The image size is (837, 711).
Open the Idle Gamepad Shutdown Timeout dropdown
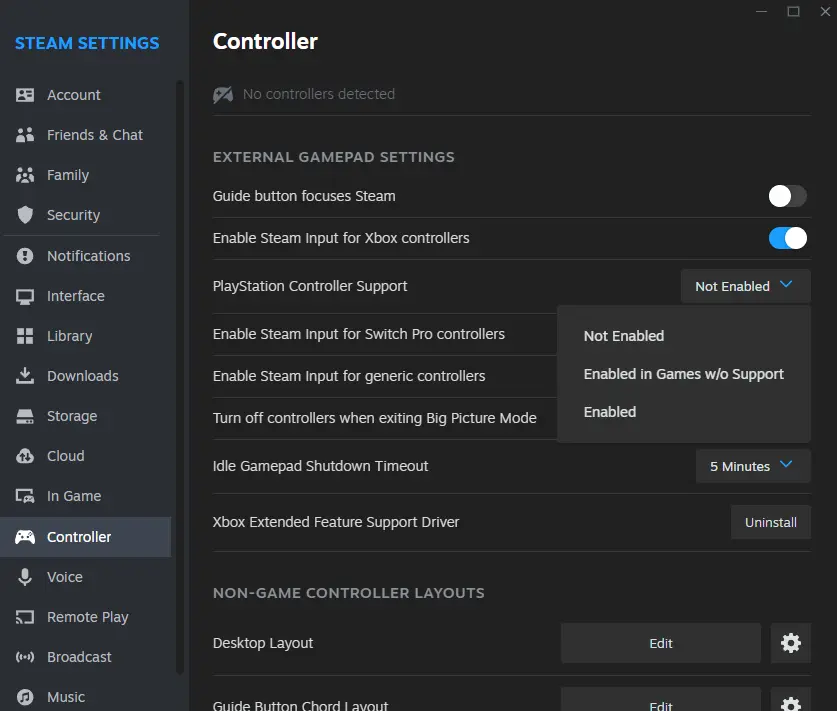[753, 467]
